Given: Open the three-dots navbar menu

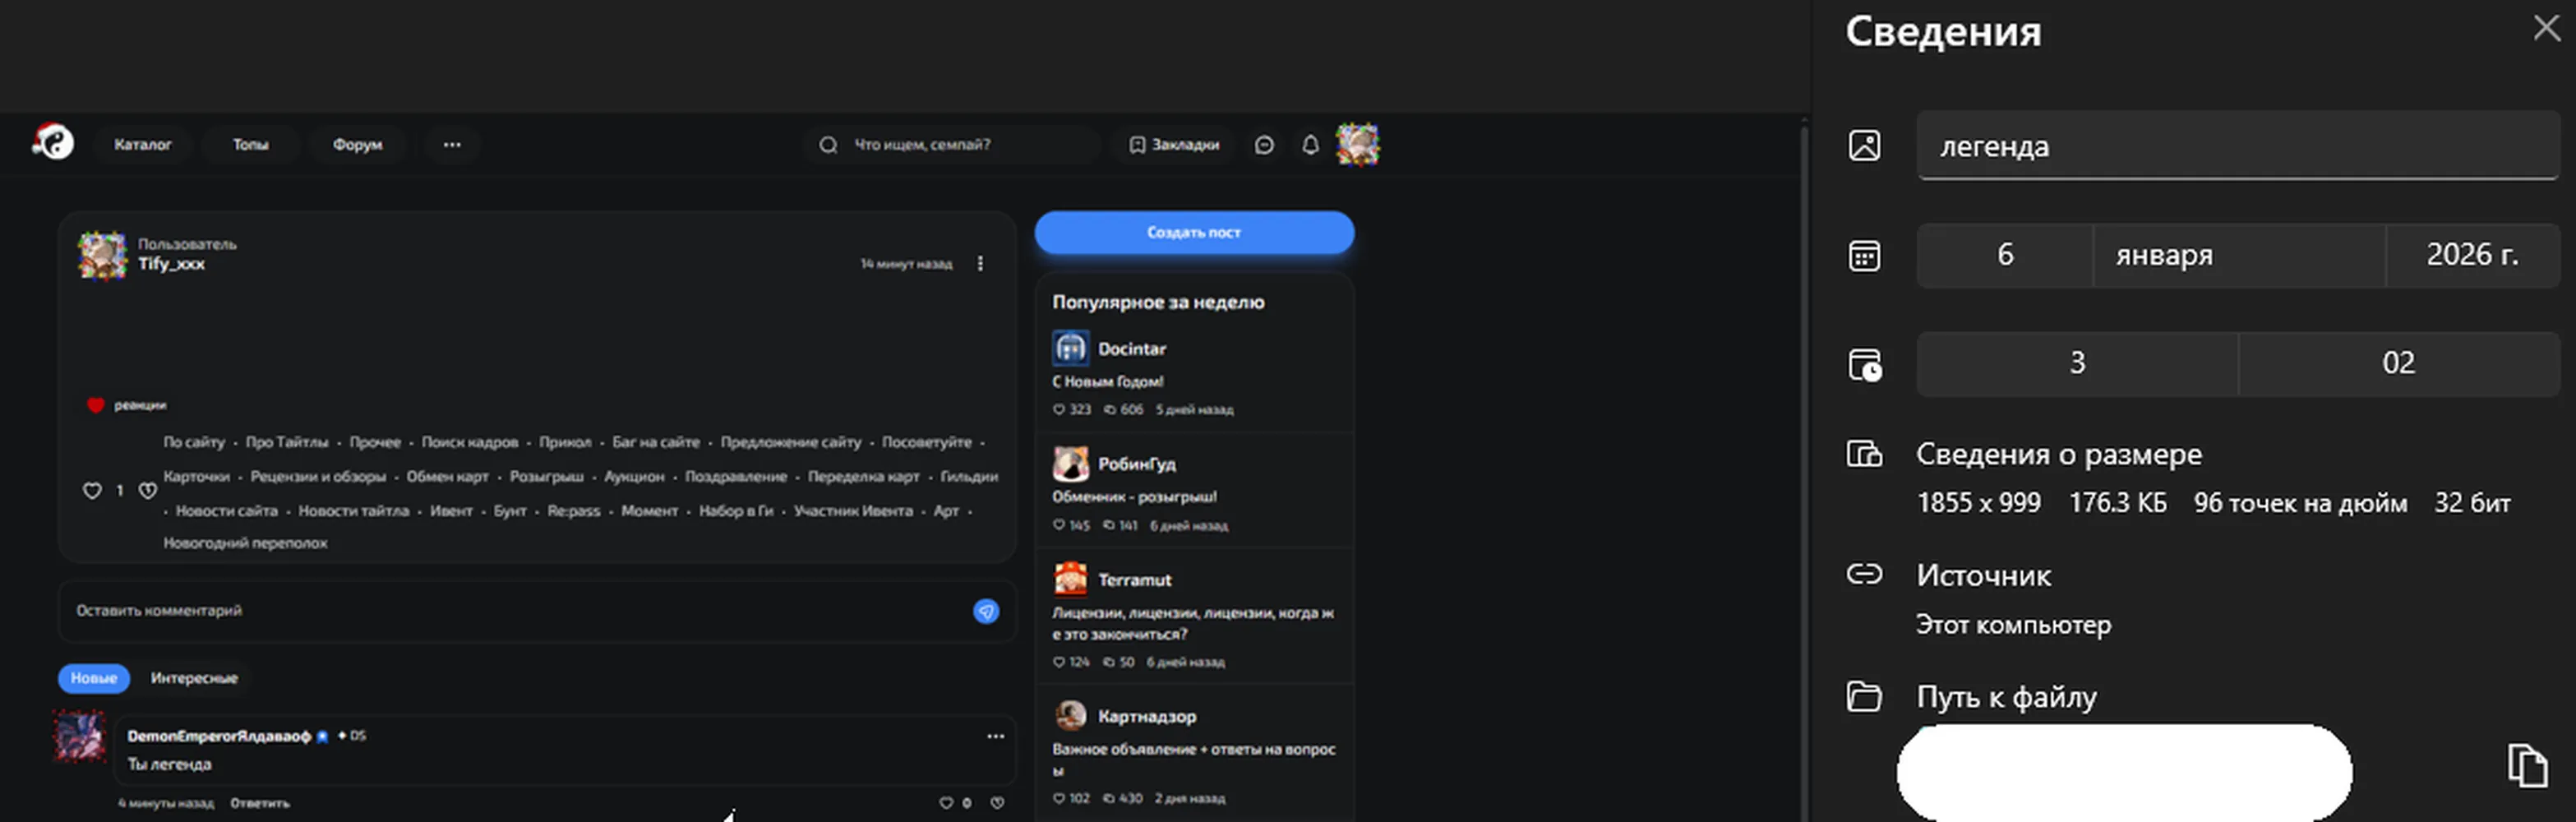Looking at the screenshot, I should [452, 145].
